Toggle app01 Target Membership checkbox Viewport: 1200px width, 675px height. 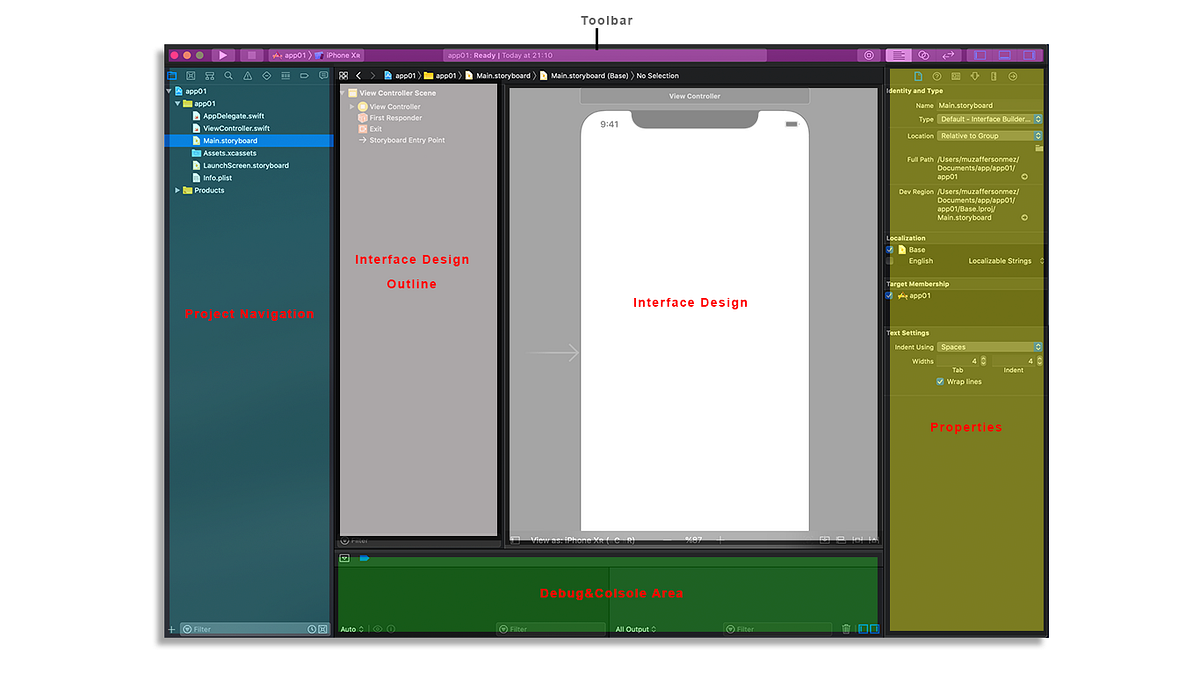(890, 295)
